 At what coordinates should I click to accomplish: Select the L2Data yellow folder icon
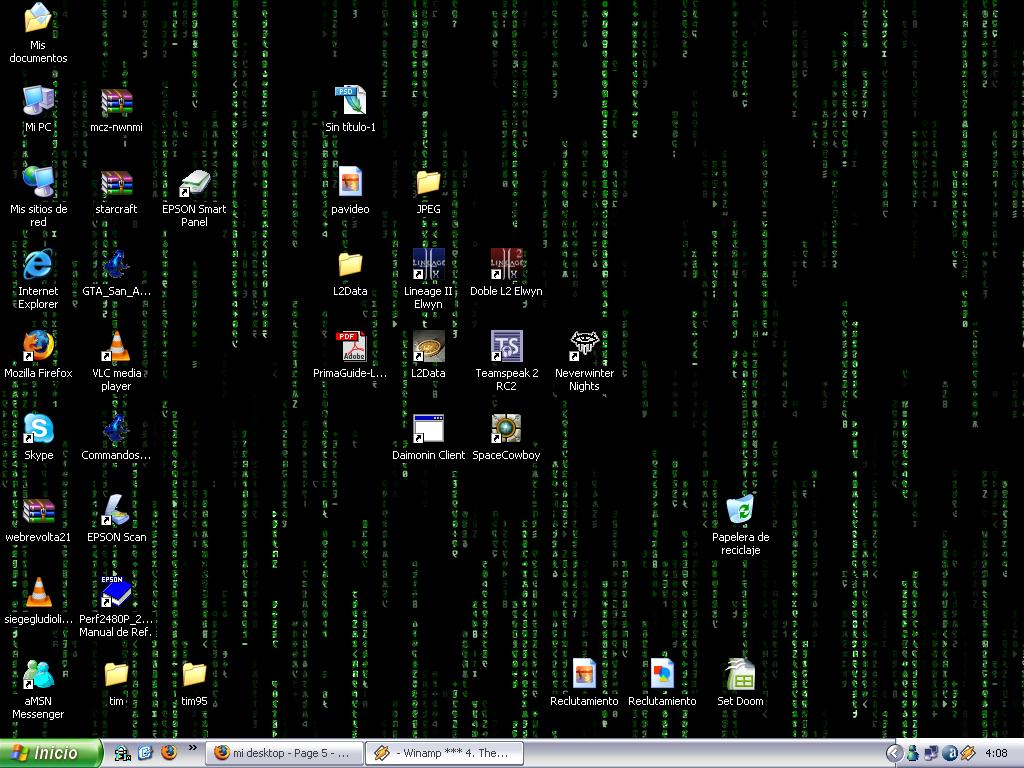[350, 273]
